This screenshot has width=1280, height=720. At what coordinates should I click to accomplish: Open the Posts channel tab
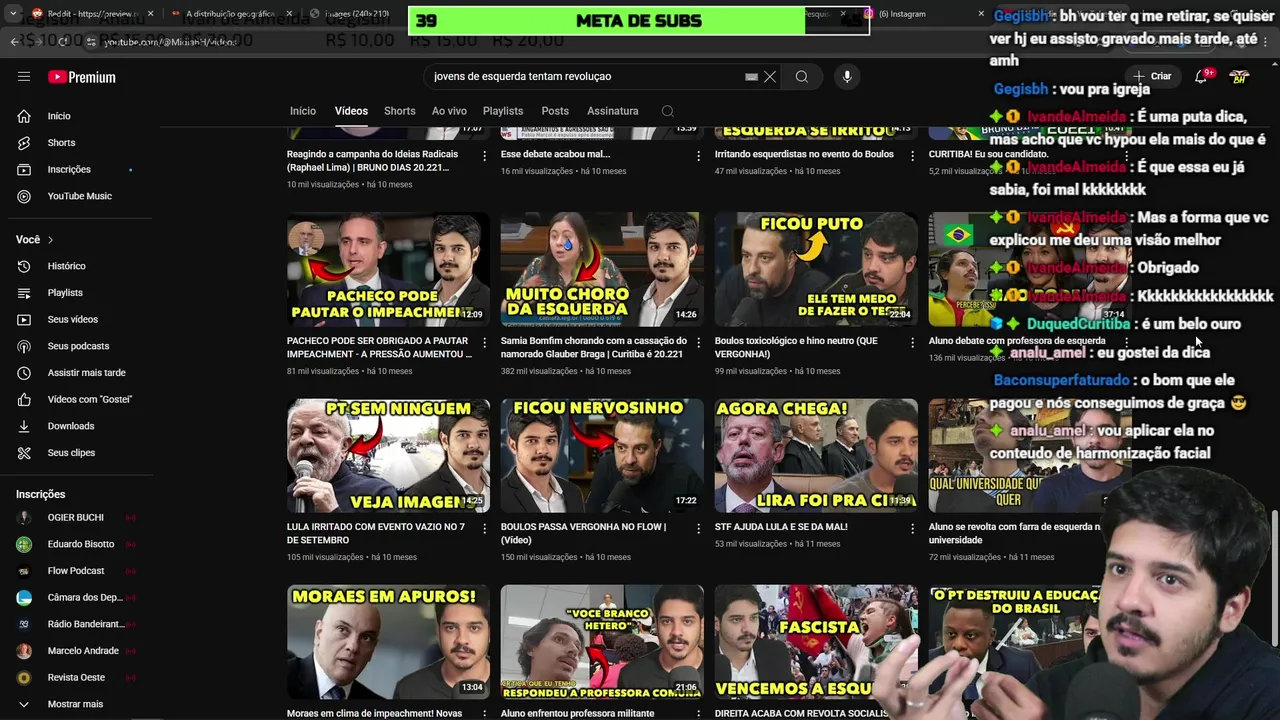555,111
